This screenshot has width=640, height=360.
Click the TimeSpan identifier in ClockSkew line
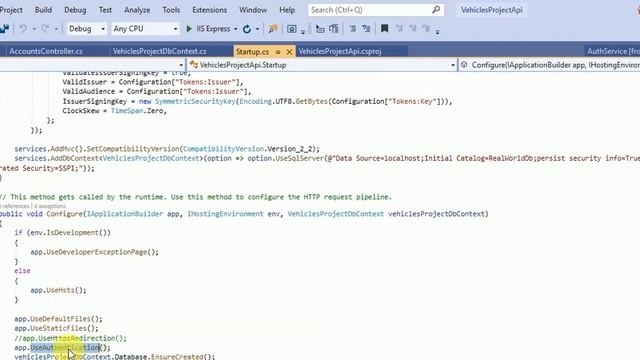coord(127,111)
